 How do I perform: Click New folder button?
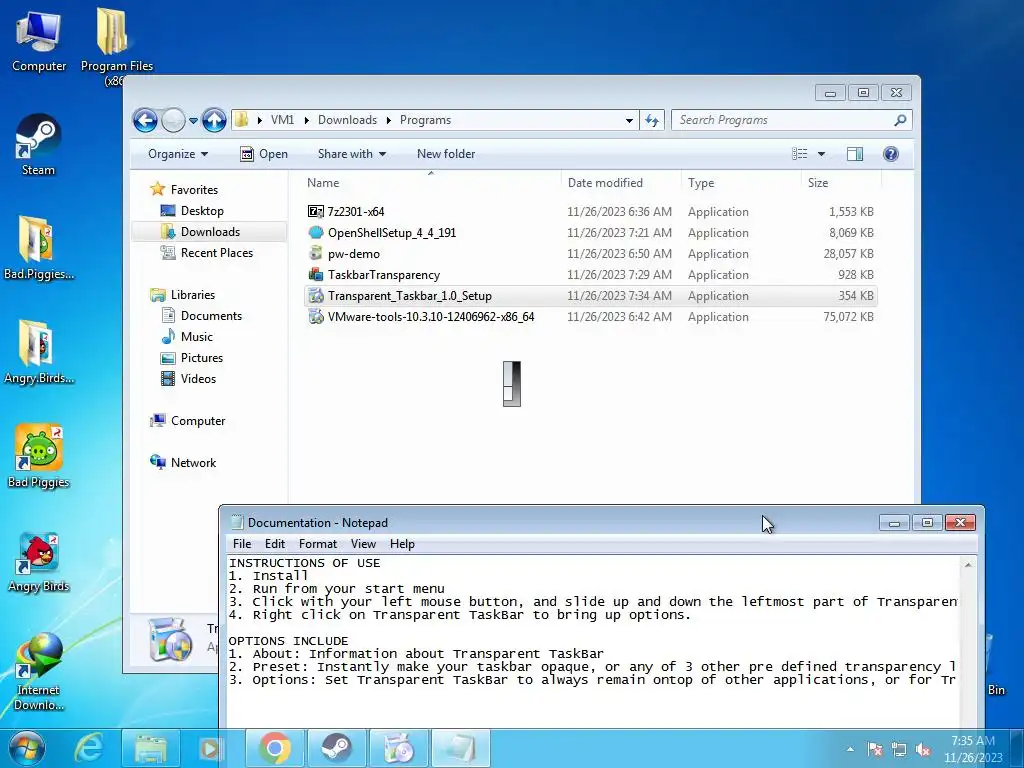click(x=446, y=154)
